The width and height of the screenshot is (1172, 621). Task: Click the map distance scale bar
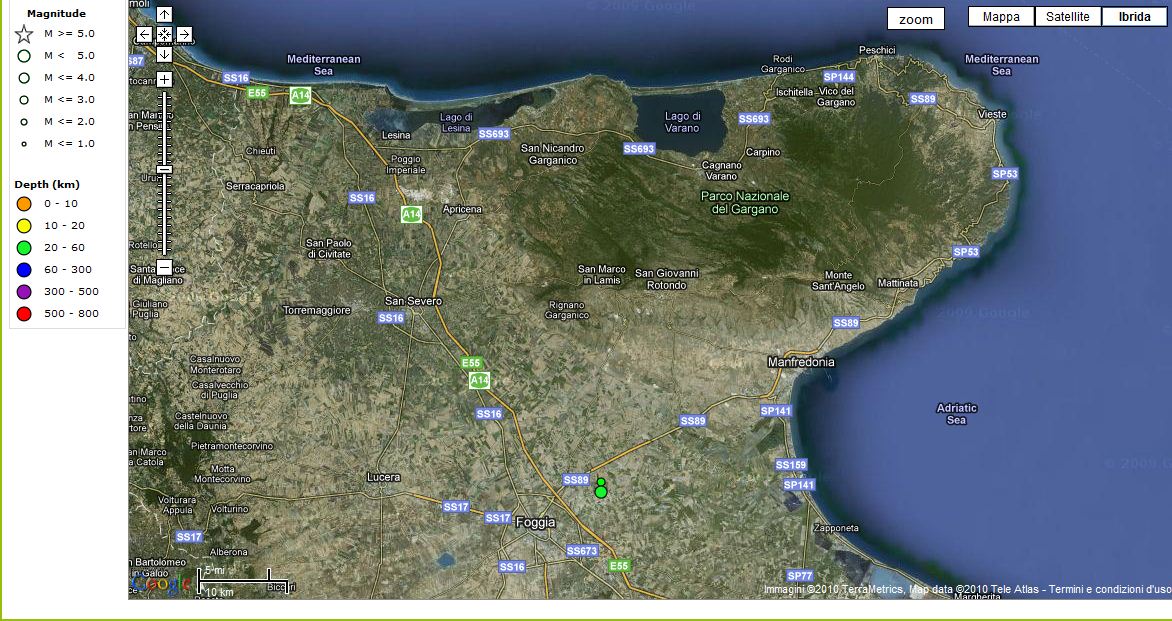click(242, 580)
